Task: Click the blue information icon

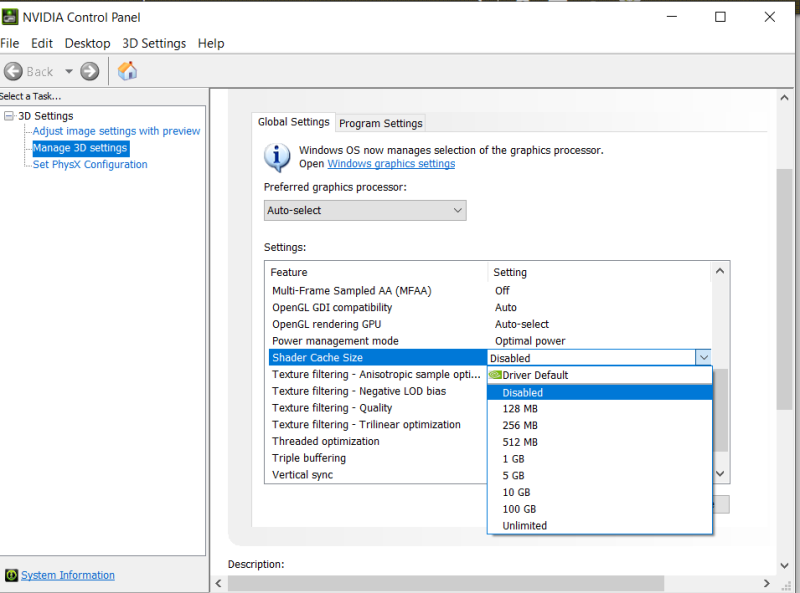Action: click(x=277, y=157)
